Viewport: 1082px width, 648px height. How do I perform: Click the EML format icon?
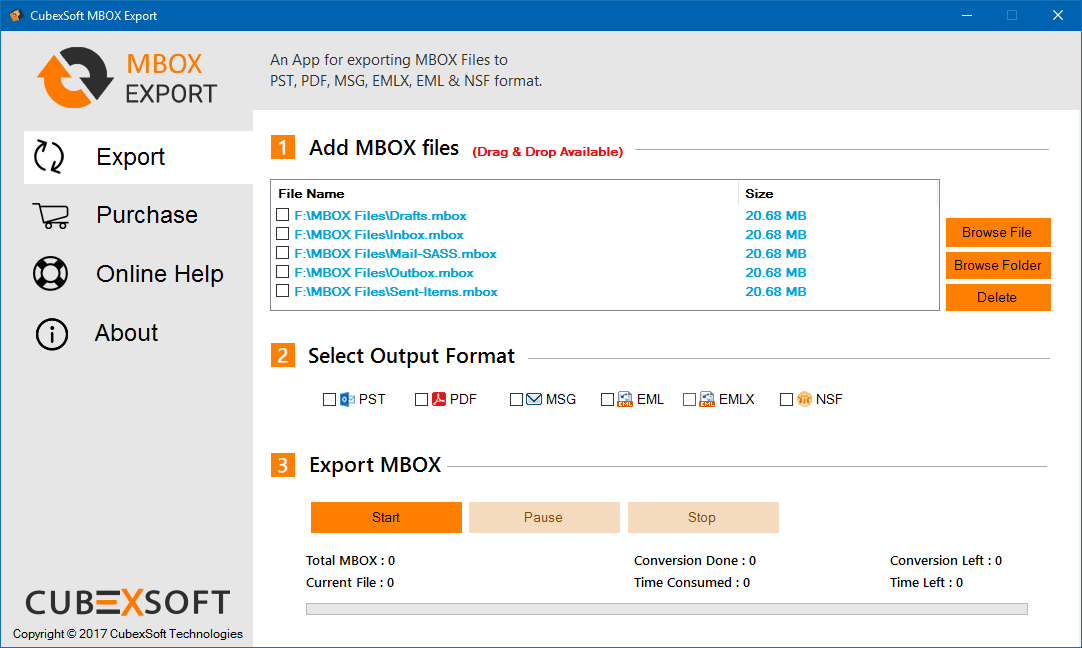pos(625,399)
